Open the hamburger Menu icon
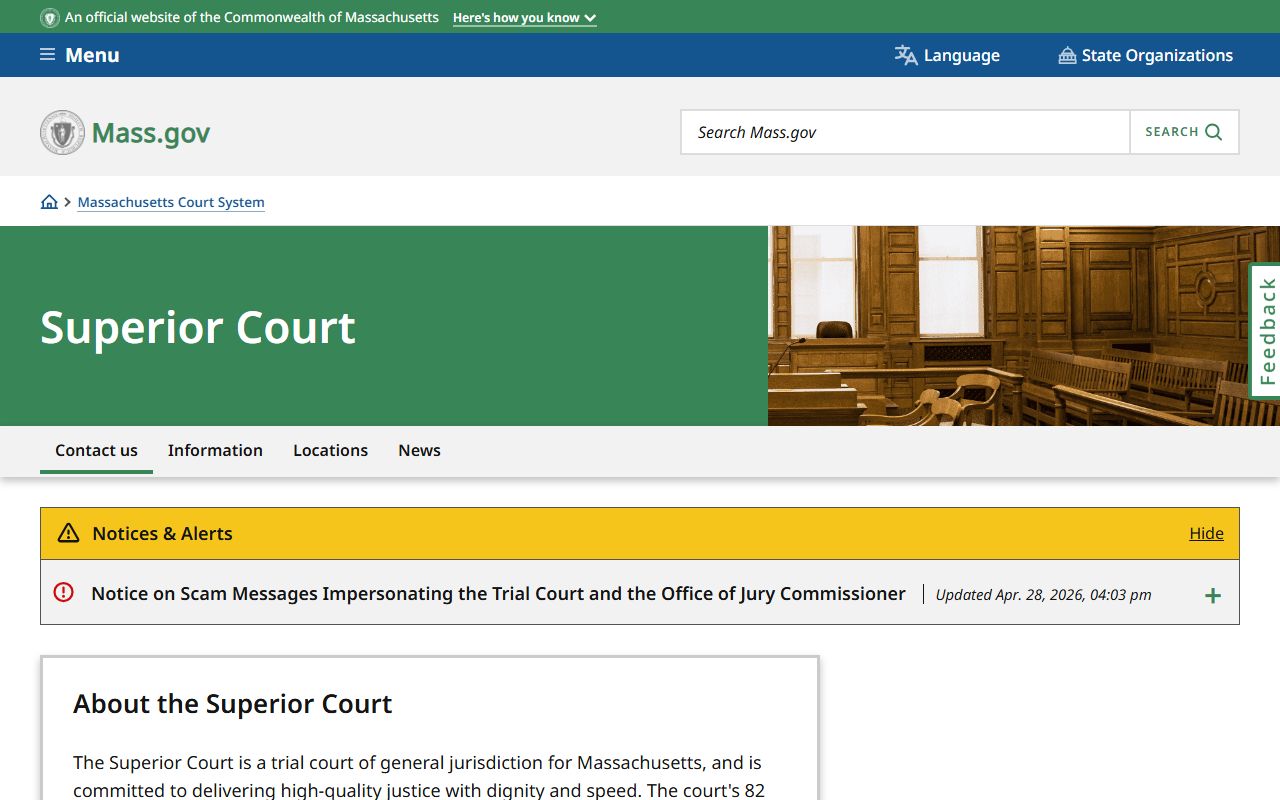1280x800 pixels. tap(47, 55)
